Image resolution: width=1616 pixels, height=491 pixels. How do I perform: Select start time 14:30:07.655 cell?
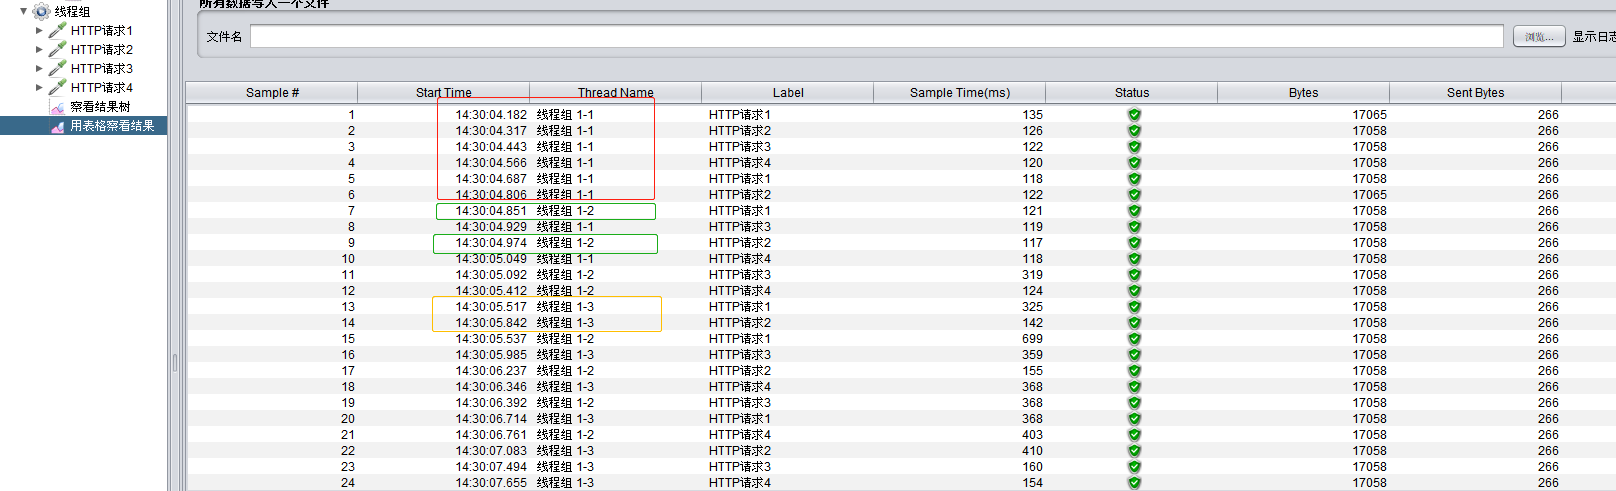tap(491, 483)
